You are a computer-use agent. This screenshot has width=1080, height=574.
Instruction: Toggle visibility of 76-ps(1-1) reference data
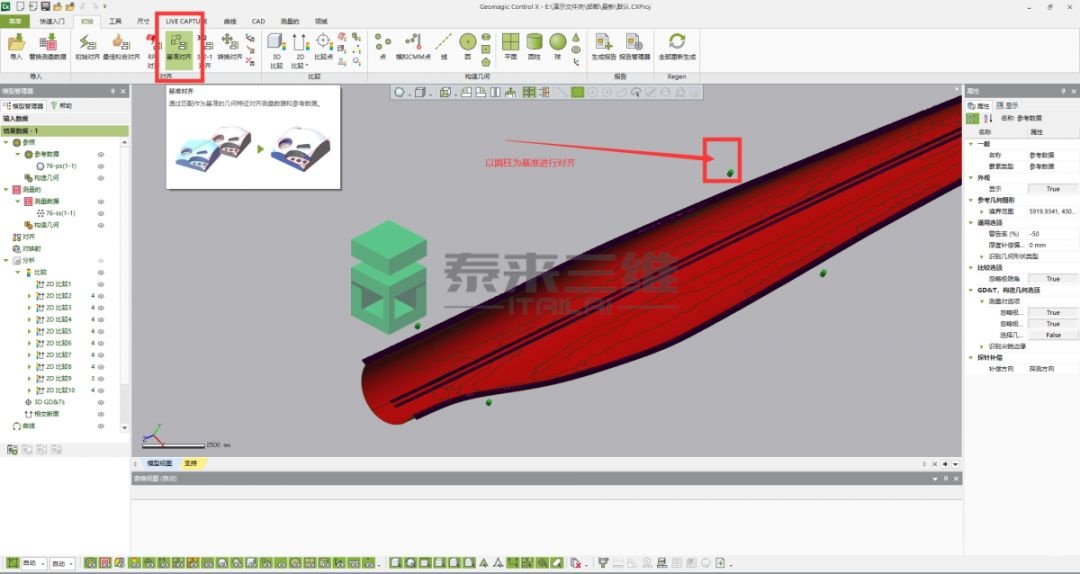click(101, 166)
